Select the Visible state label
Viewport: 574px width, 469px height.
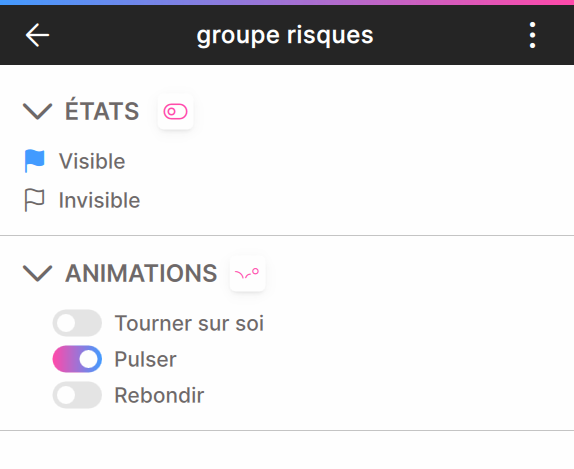(92, 161)
